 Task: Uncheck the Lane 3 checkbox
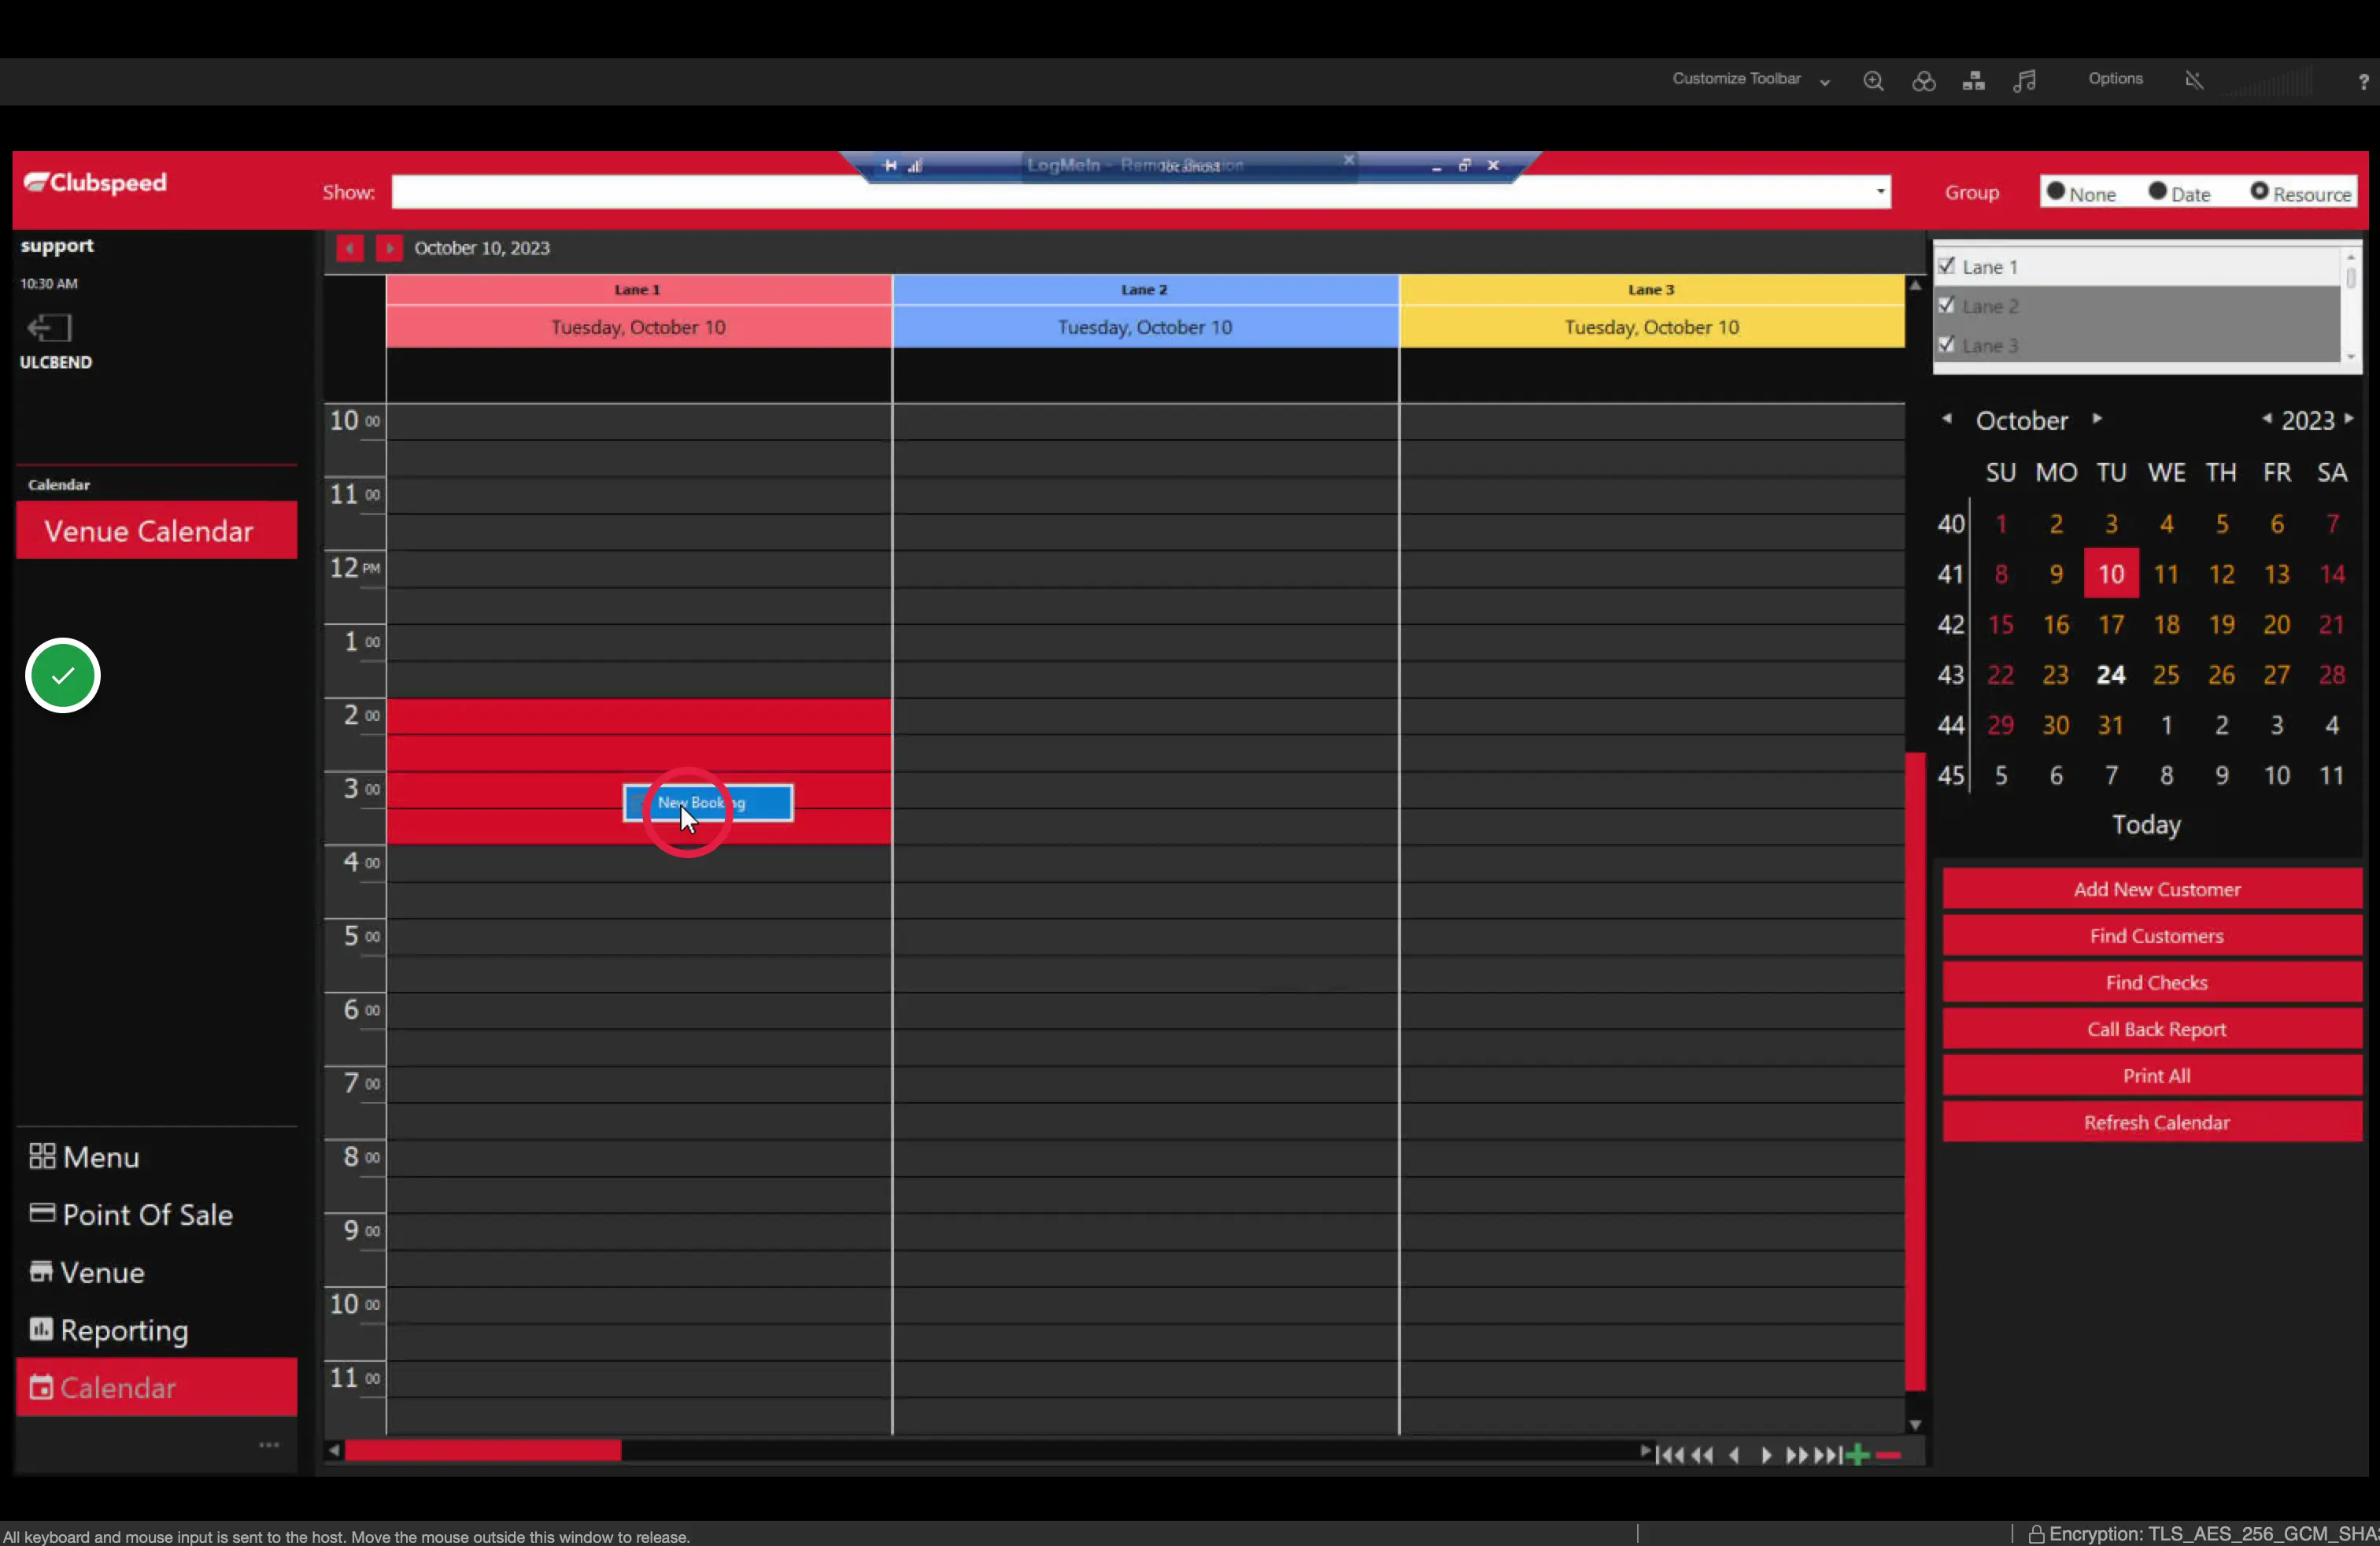coord(1947,345)
